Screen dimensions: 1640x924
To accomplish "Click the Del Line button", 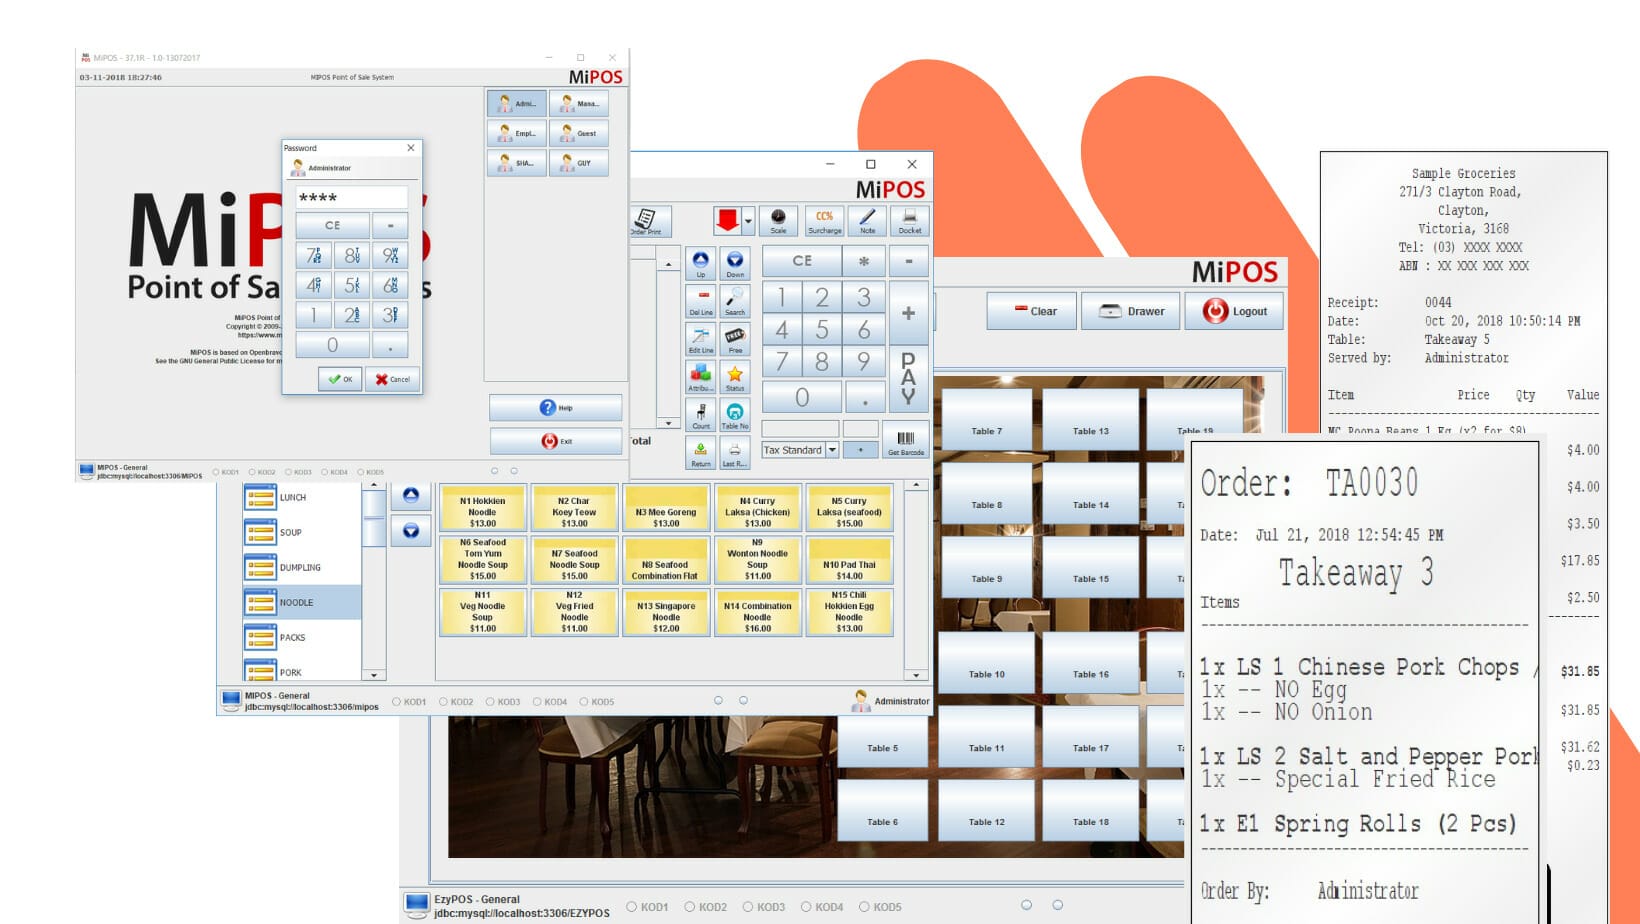I will click(701, 302).
